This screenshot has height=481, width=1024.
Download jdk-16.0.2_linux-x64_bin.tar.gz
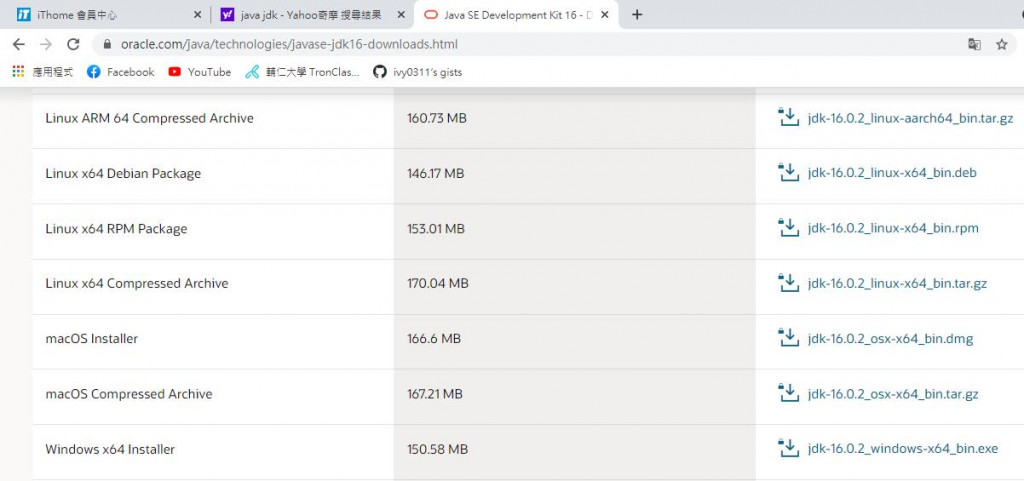click(x=897, y=283)
